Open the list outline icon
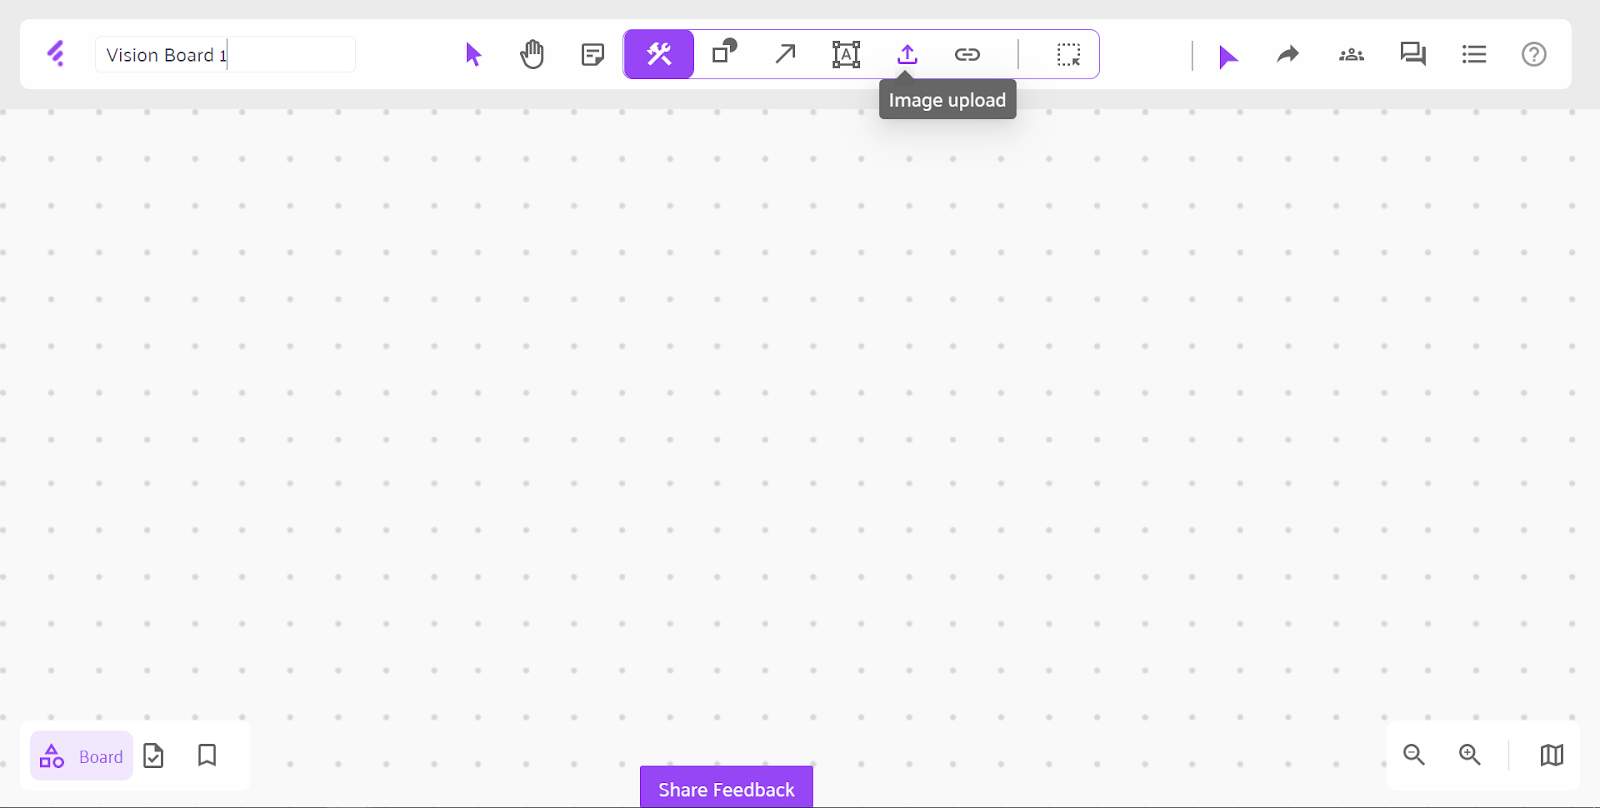The image size is (1600, 808). (1474, 54)
